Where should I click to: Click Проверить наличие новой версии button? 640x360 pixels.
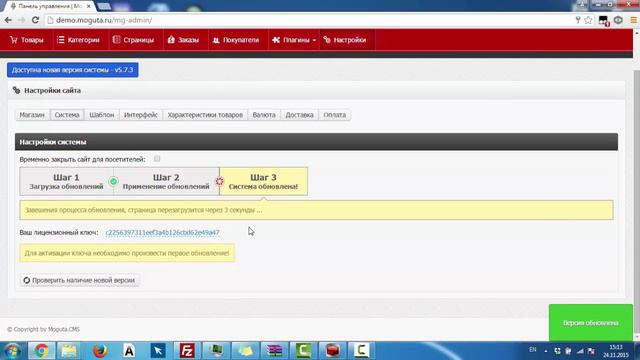click(79, 280)
